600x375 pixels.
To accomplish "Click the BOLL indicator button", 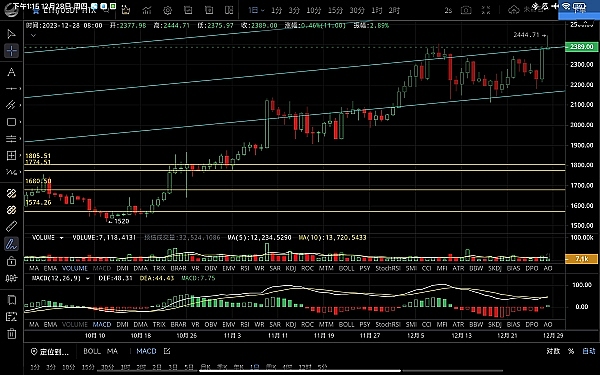I will pyautogui.click(x=92, y=351).
